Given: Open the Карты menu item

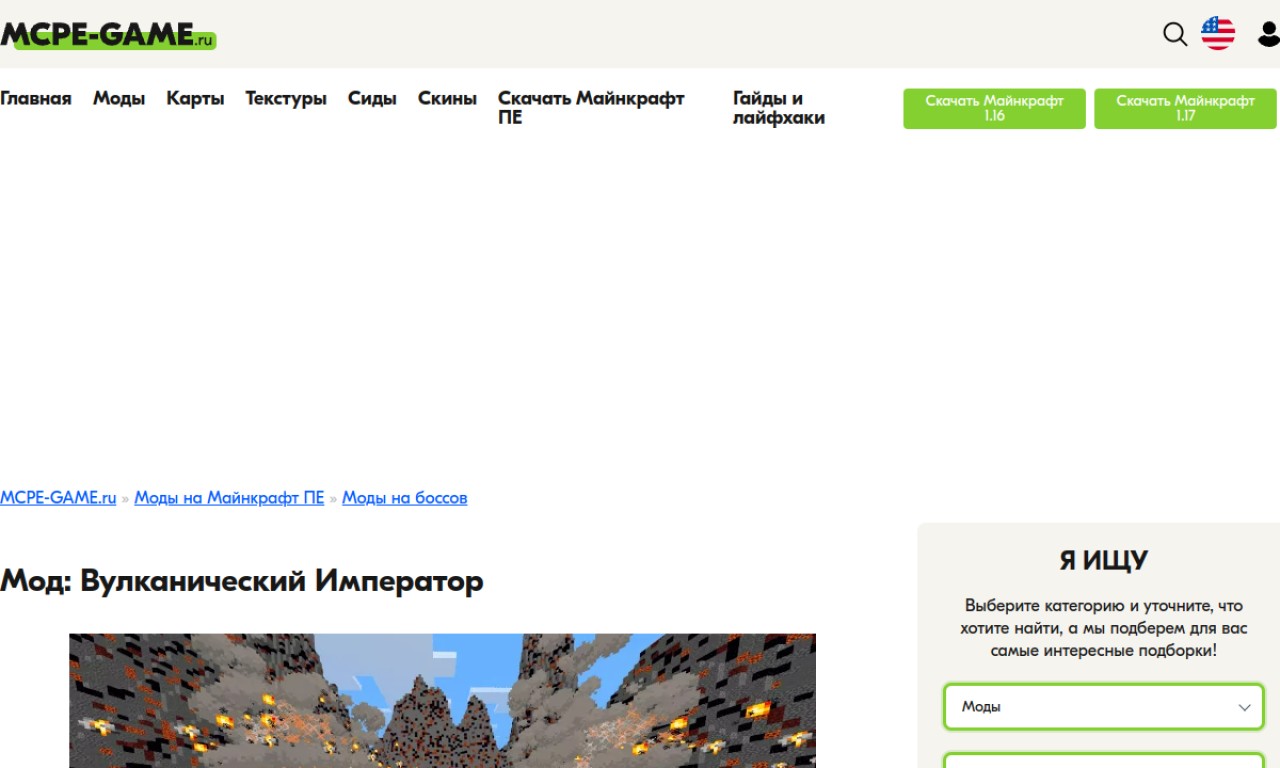Looking at the screenshot, I should coord(195,98).
